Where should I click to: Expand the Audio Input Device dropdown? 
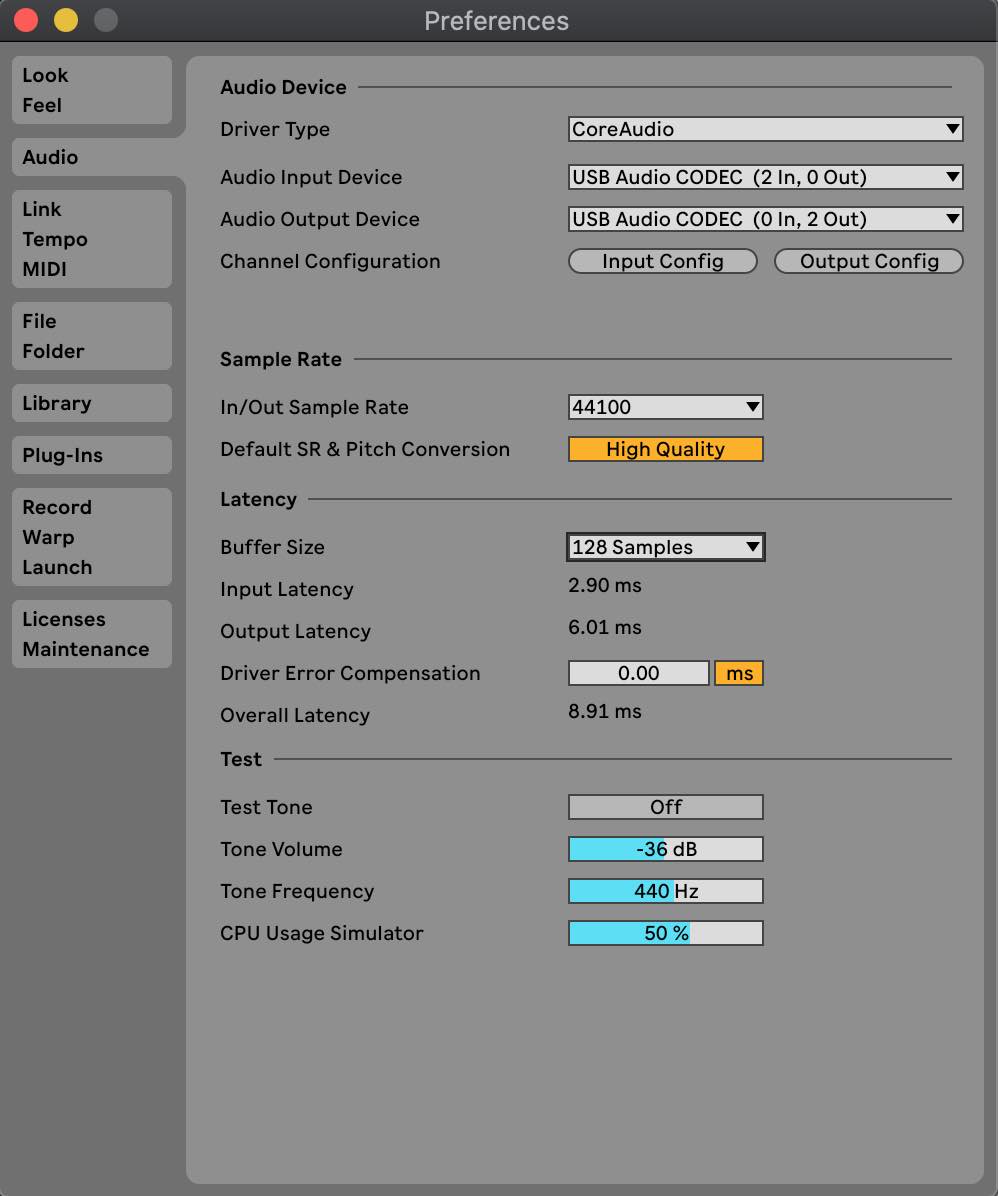[765, 177]
